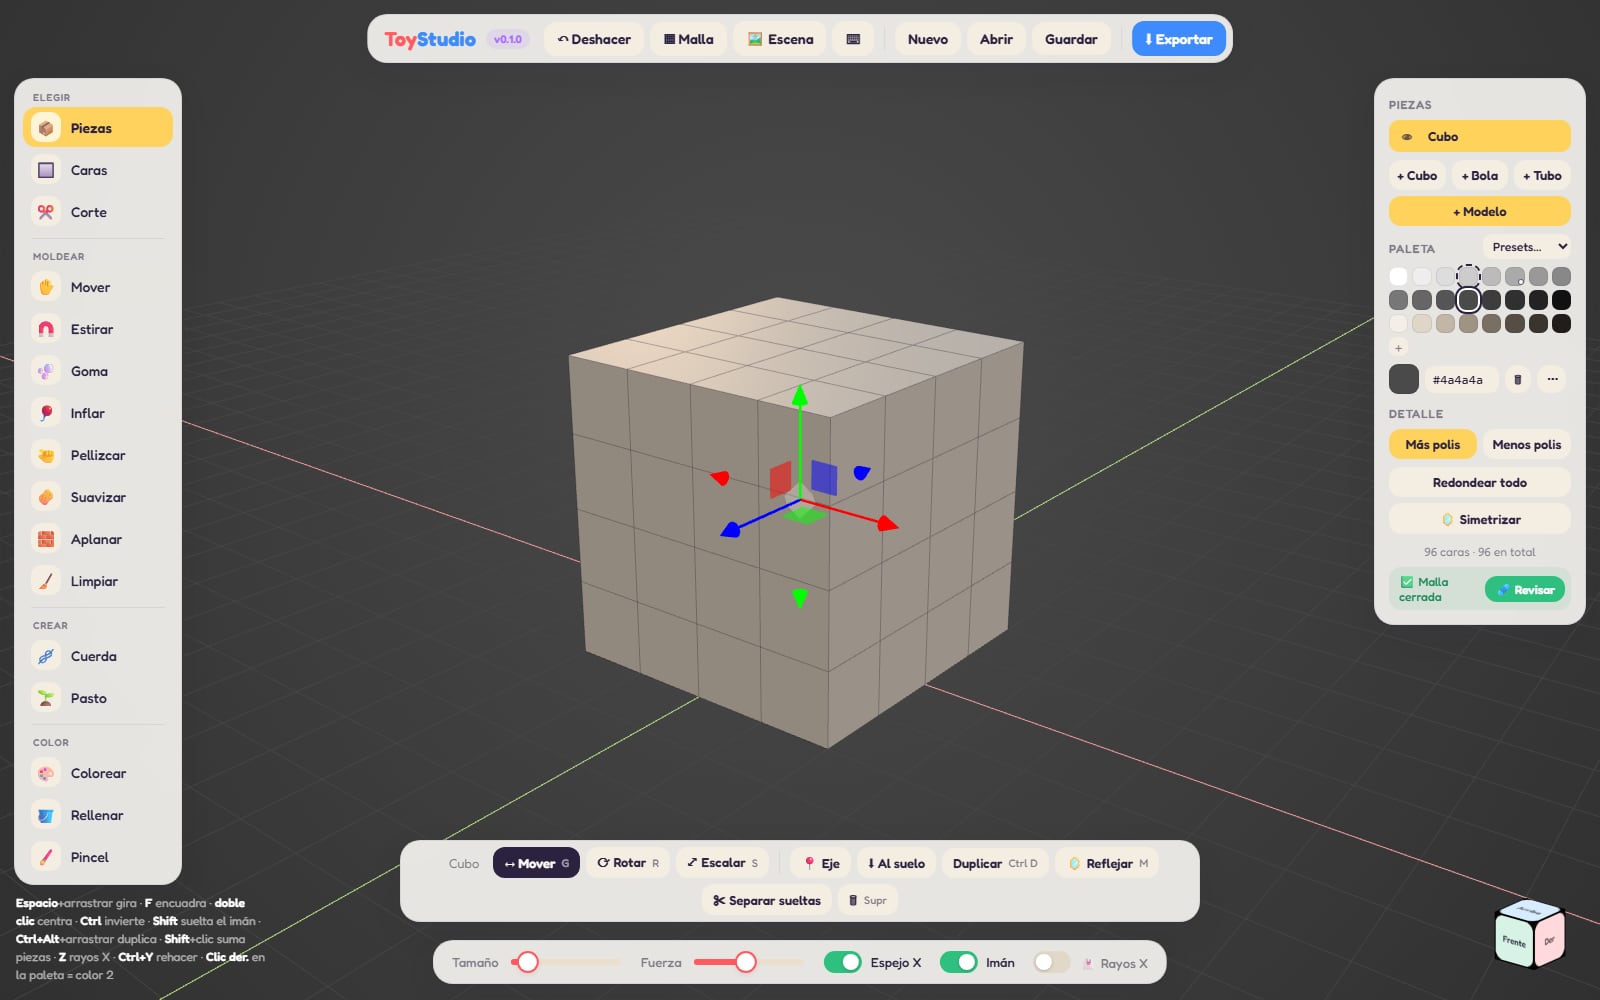Open the keyboard shortcuts icon in top bar

[x=853, y=39]
